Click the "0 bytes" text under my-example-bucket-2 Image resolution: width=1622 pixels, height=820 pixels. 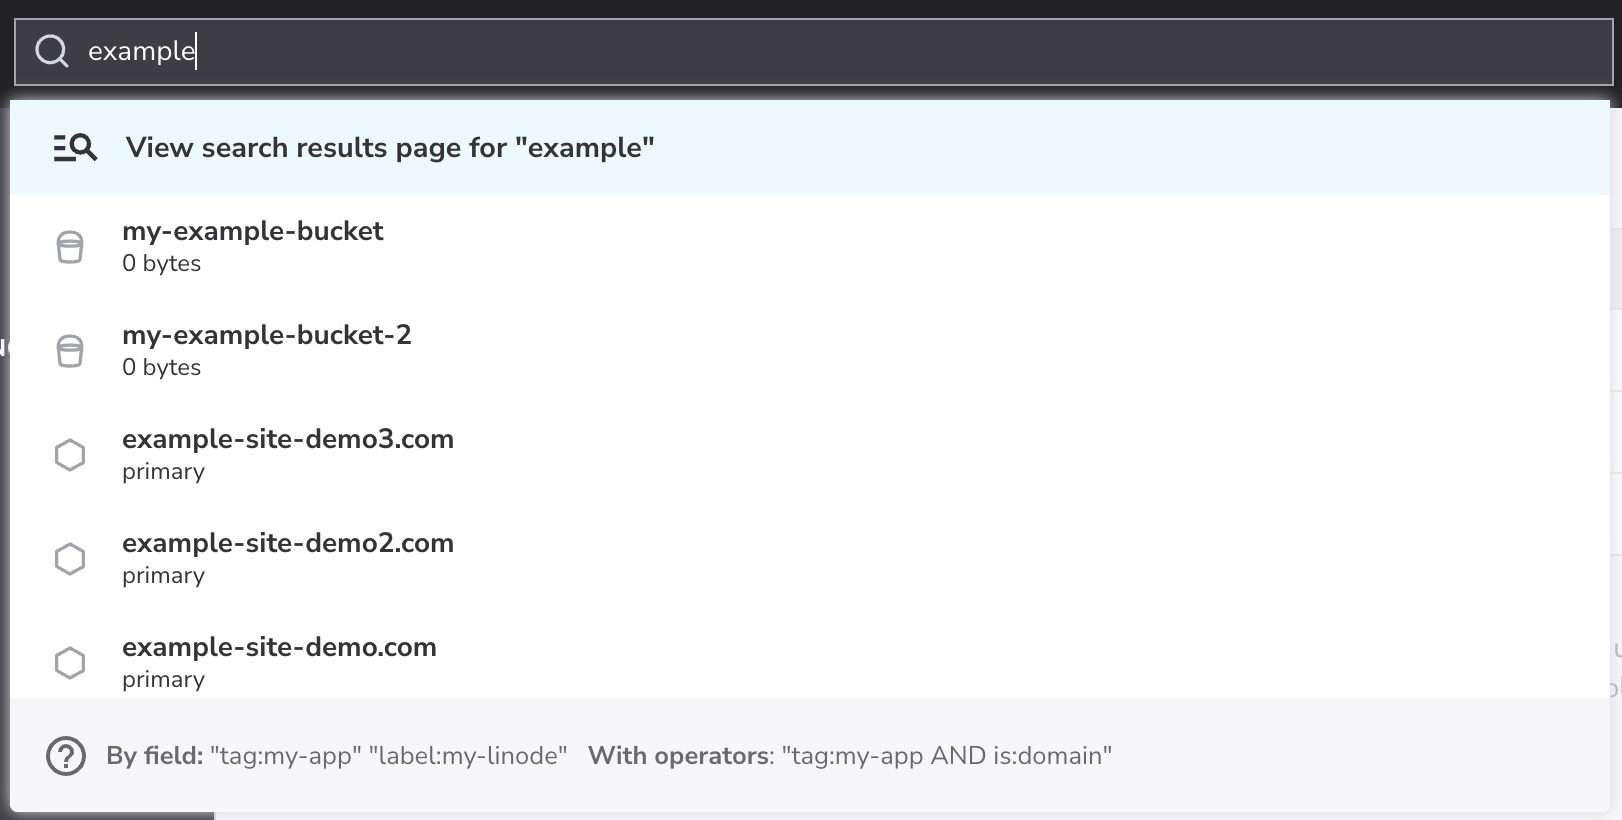point(161,368)
